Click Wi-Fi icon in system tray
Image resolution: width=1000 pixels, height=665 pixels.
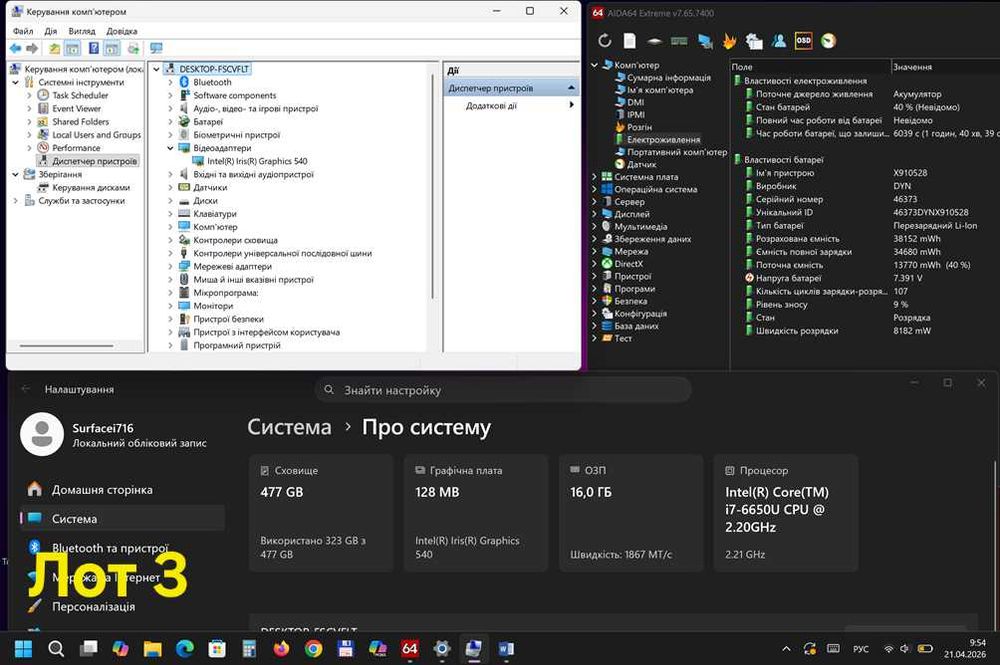pos(888,649)
